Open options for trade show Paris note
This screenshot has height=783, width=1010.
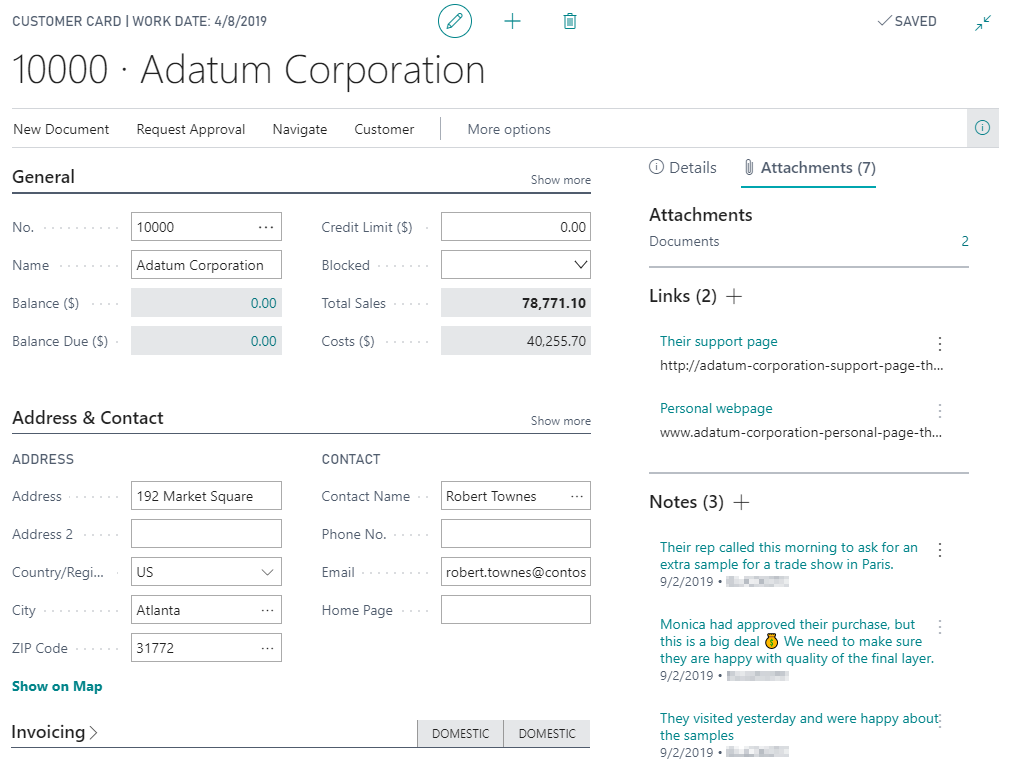(x=940, y=550)
